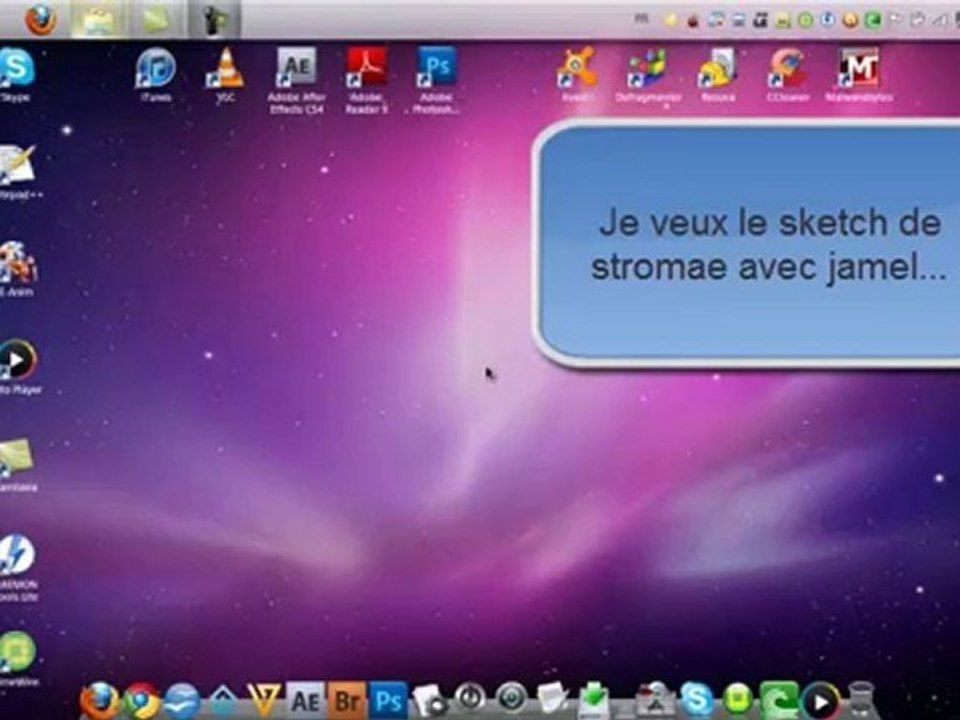Screen dimensions: 960x720
Task: Launch Google Chrome from the dock
Action: (141, 700)
